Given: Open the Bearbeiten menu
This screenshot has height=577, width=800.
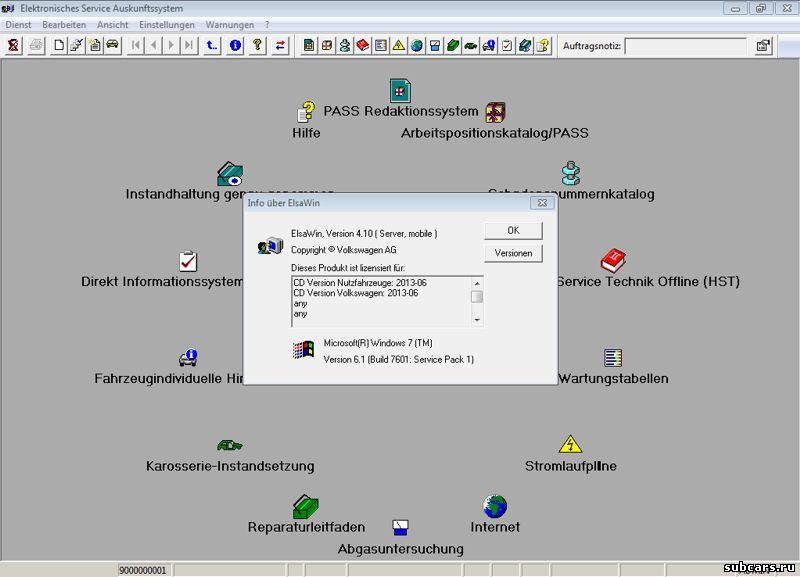Looking at the screenshot, I should tap(64, 24).
